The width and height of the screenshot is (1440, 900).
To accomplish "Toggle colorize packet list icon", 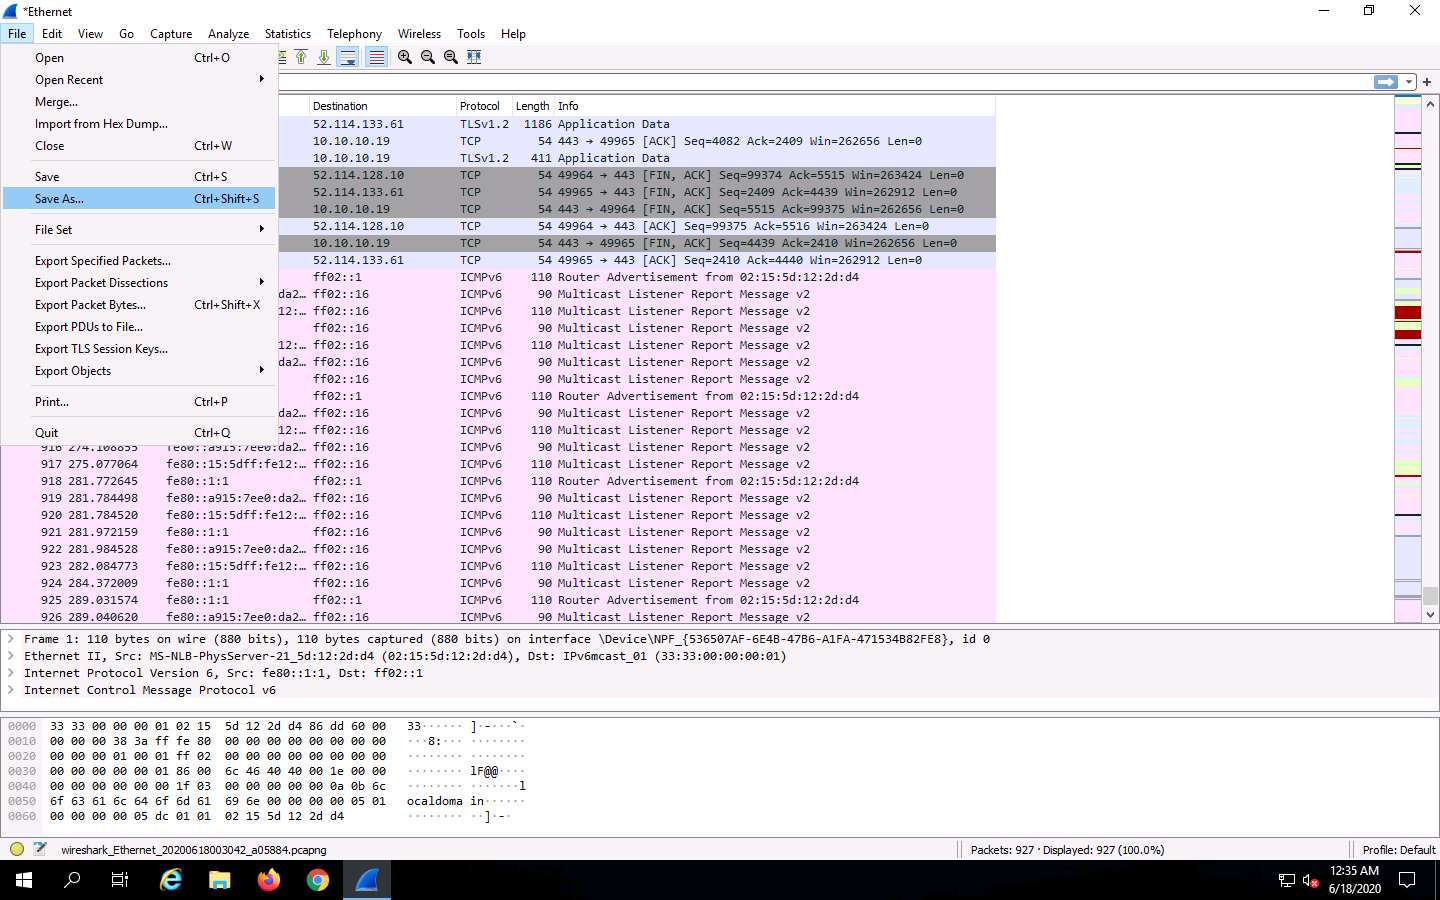I will click(376, 57).
